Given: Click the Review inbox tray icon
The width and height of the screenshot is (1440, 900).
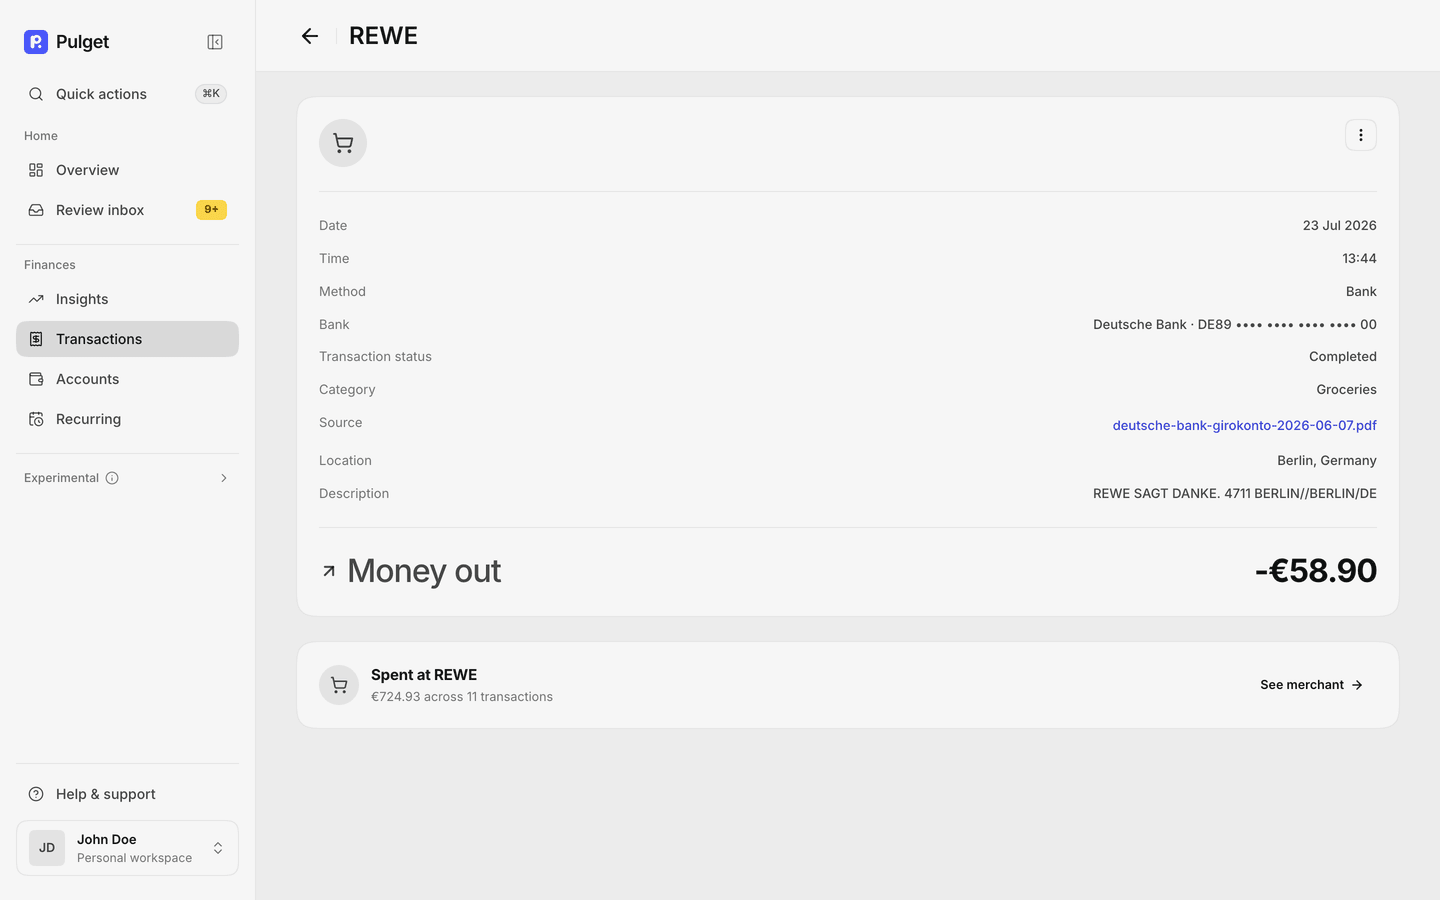Looking at the screenshot, I should pos(36,210).
